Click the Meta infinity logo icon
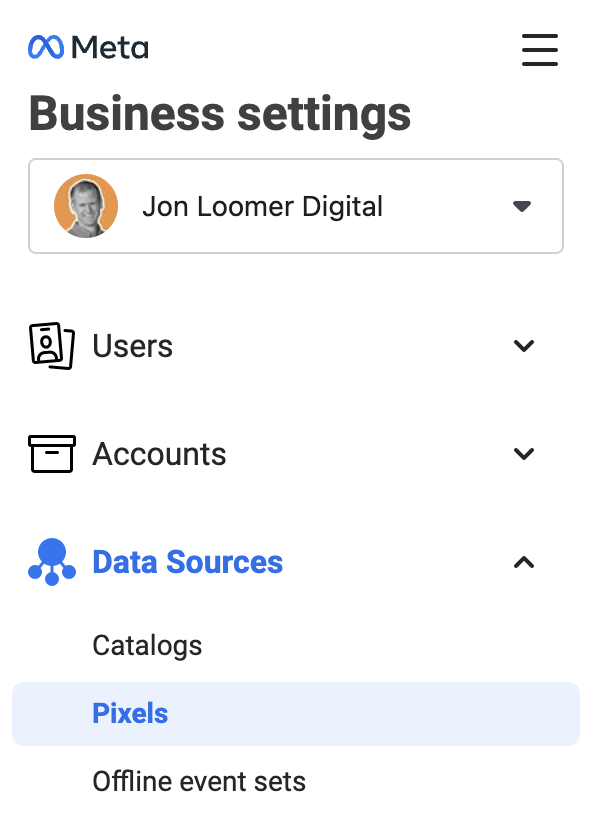592x826 pixels. click(46, 47)
